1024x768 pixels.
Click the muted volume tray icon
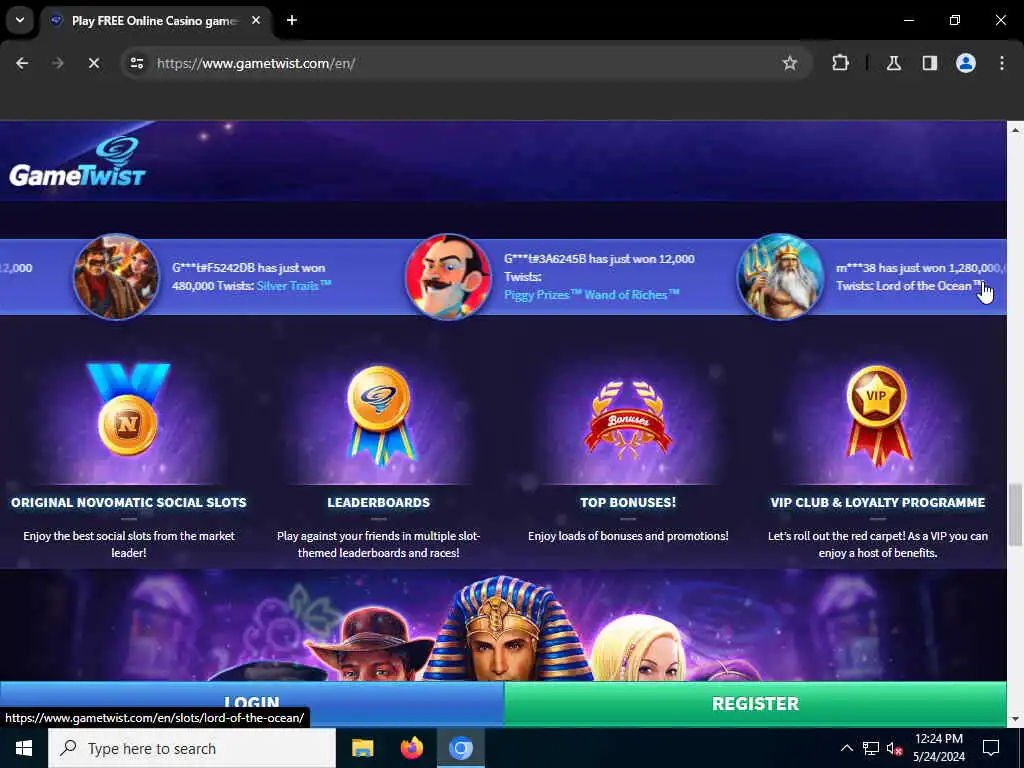[894, 748]
